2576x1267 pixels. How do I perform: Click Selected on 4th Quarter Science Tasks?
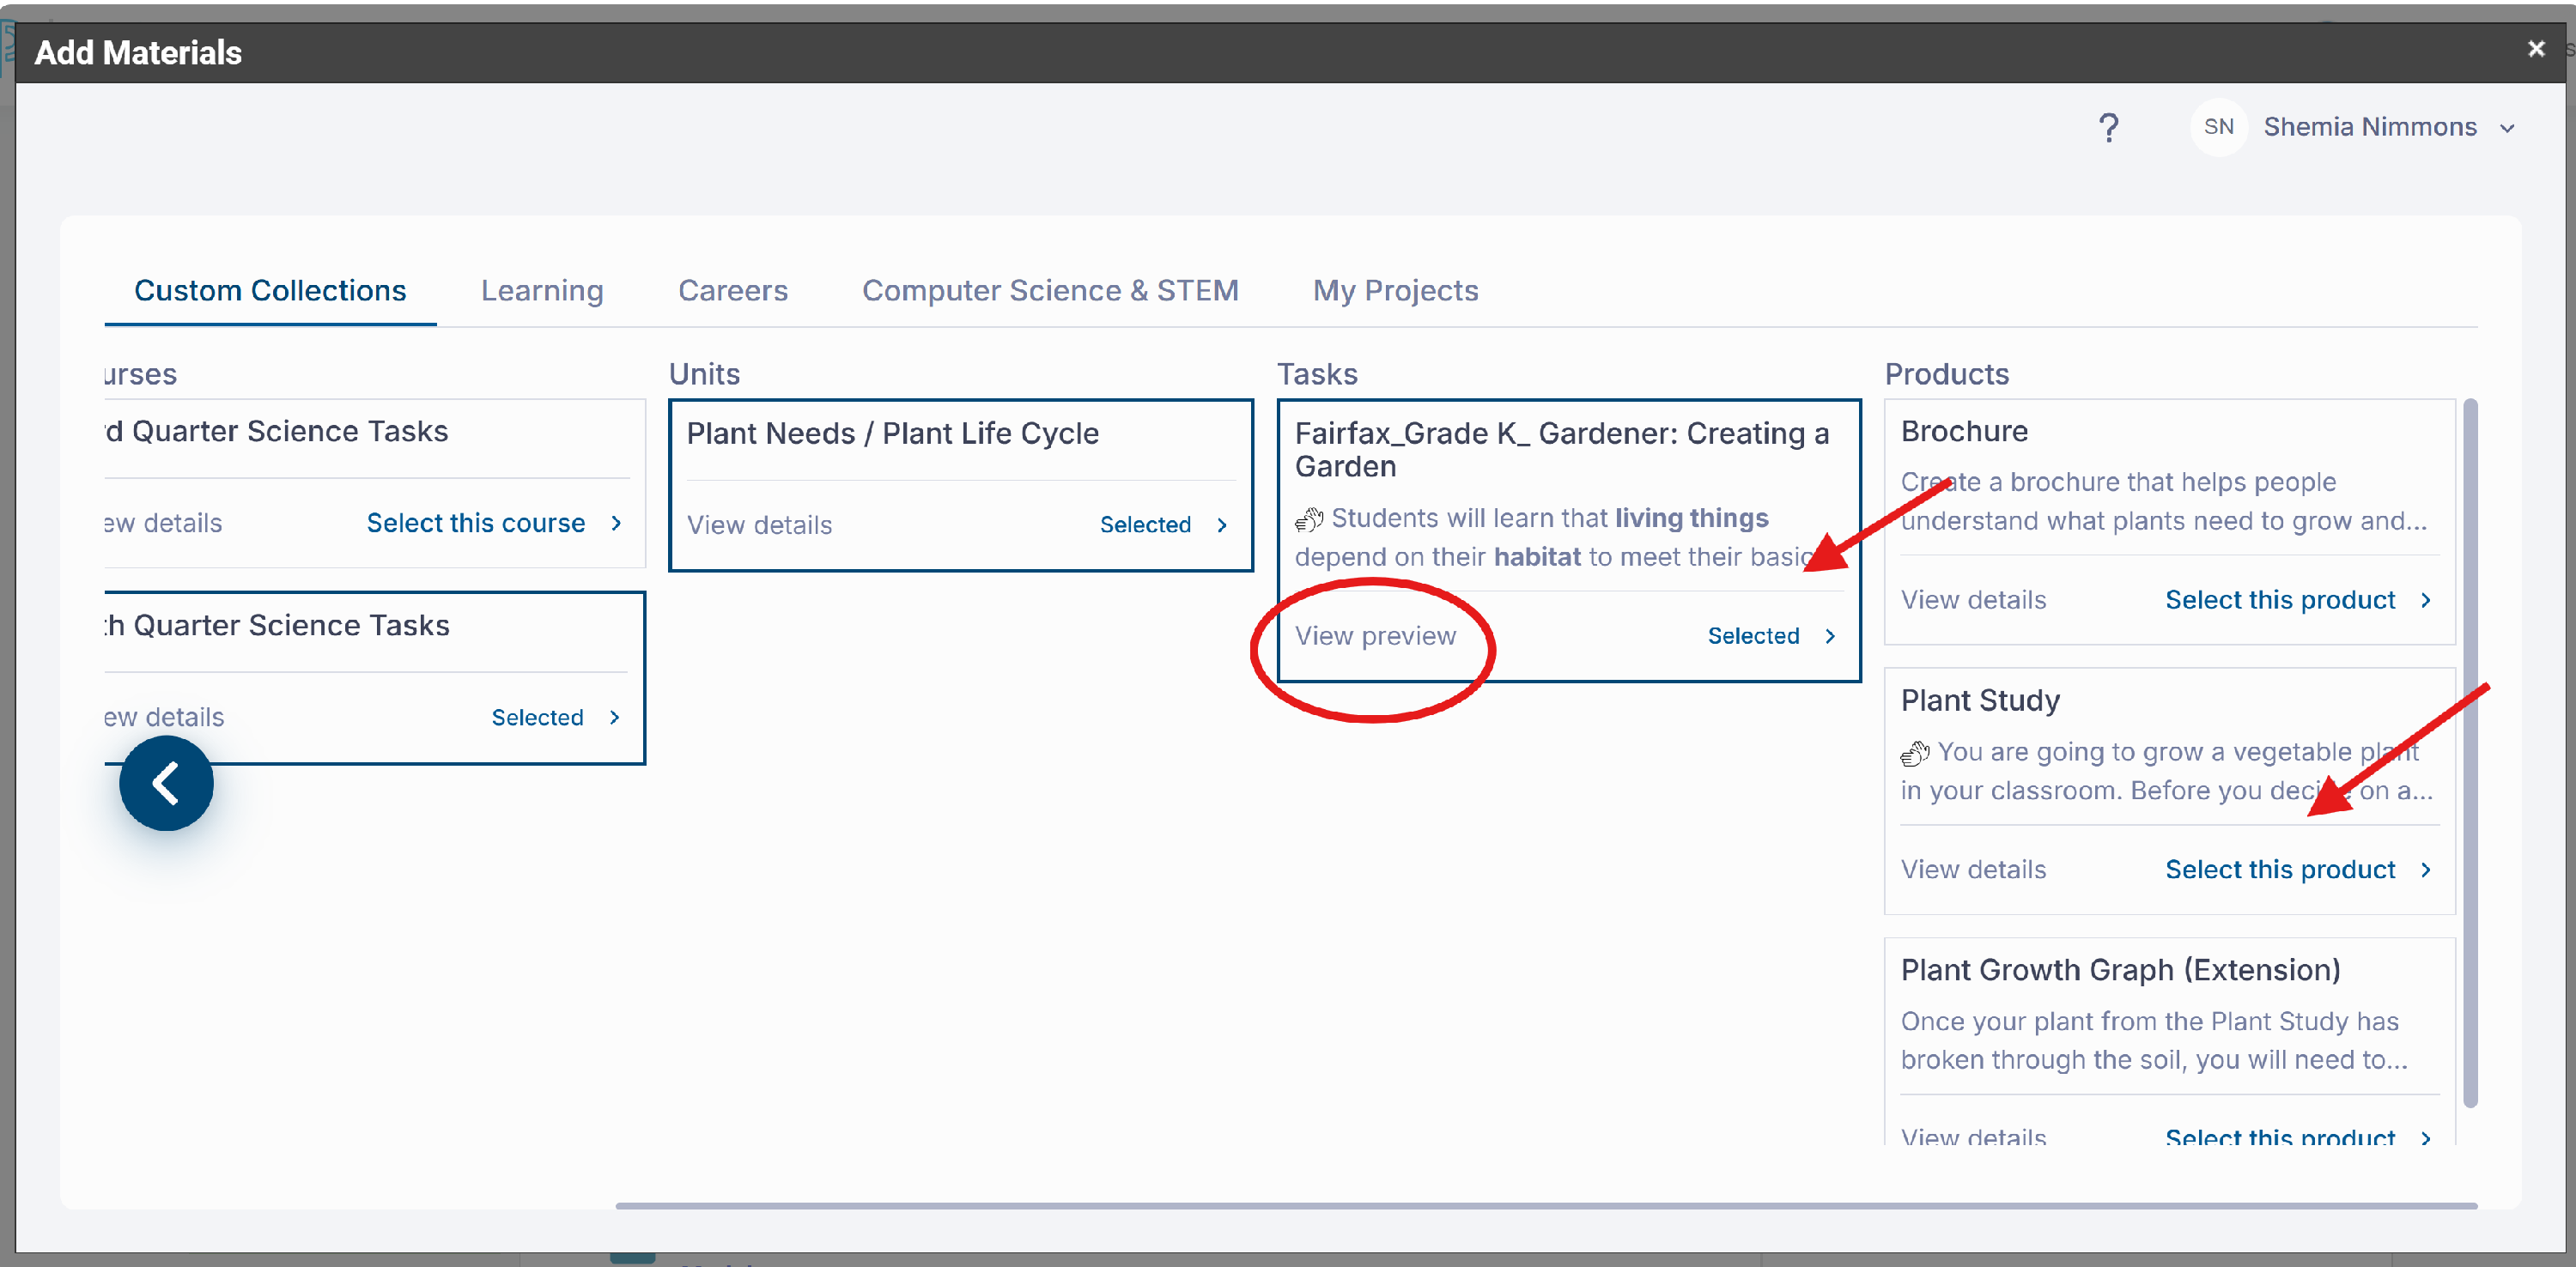[537, 717]
